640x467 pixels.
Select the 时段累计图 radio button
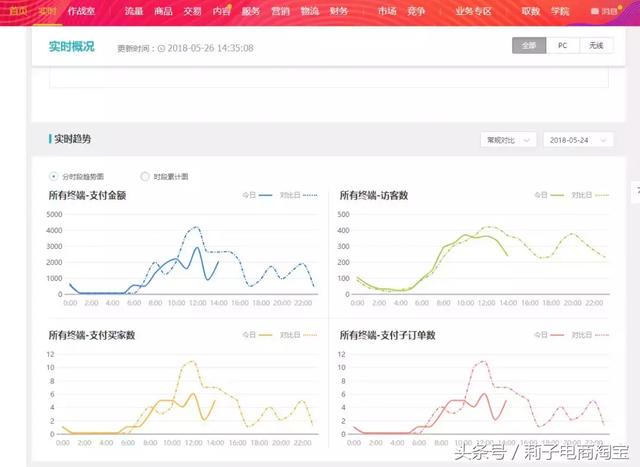click(144, 176)
